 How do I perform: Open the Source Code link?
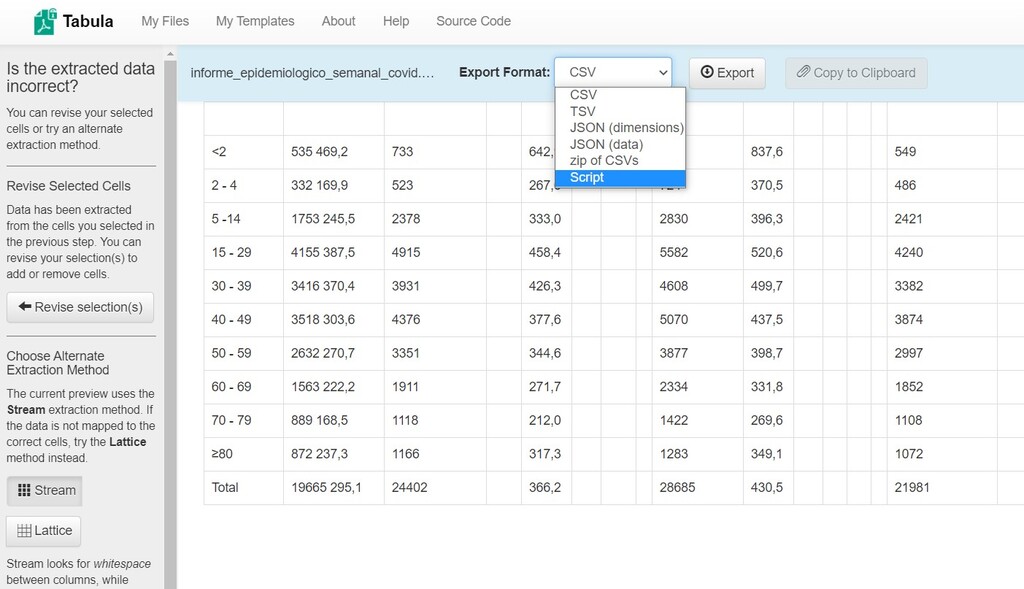pyautogui.click(x=472, y=20)
